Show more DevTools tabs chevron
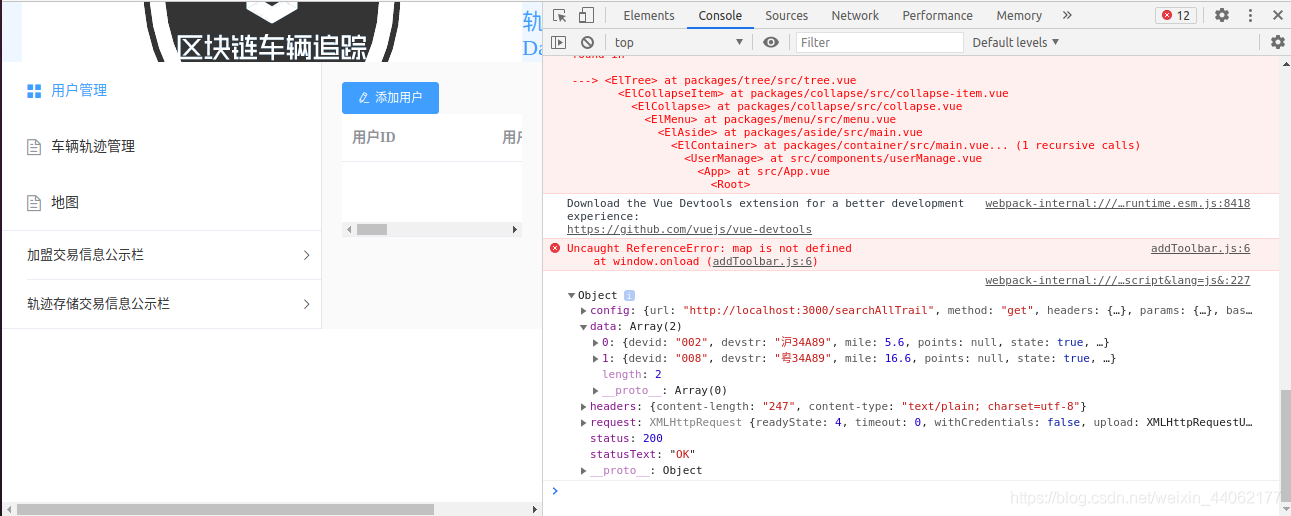The width and height of the screenshot is (1291, 516). click(1067, 15)
